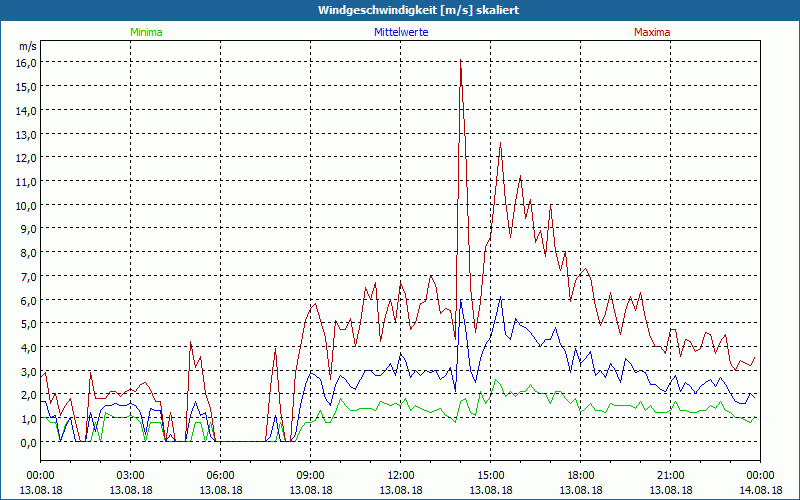
Task: Click the 6,0 y-axis value
Action: [29, 301]
